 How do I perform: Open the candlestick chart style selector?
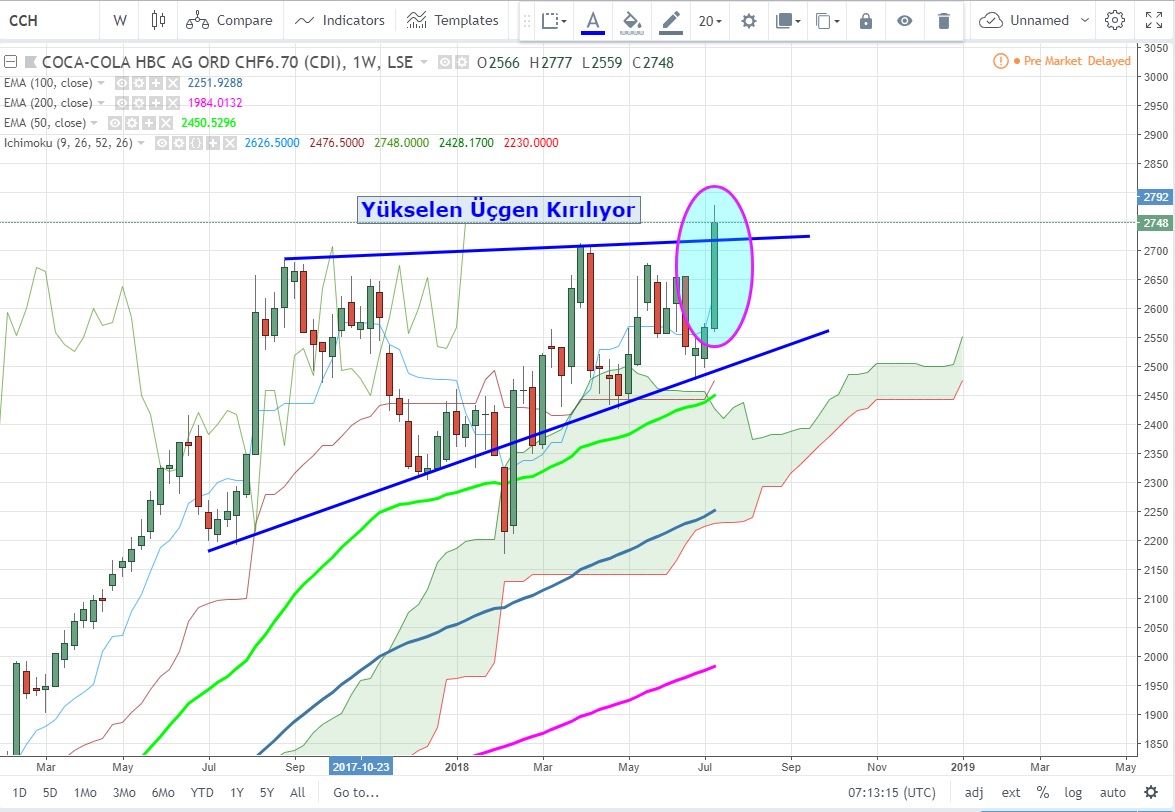157,20
